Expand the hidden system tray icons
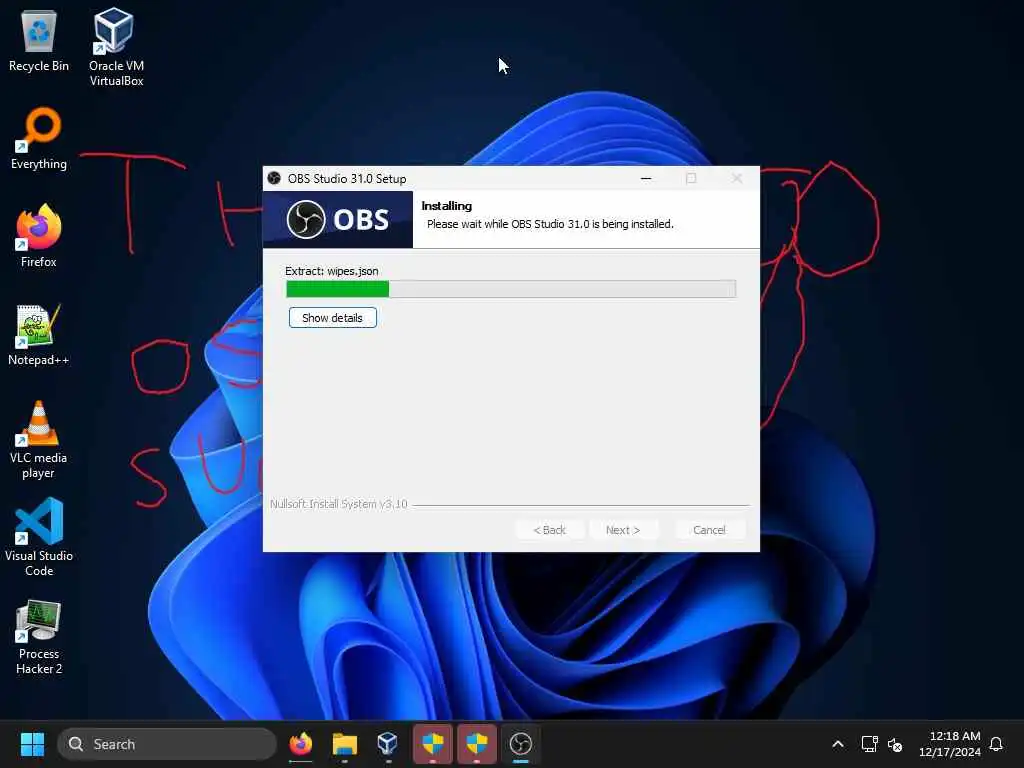This screenshot has height=768, width=1024. pyautogui.click(x=838, y=744)
